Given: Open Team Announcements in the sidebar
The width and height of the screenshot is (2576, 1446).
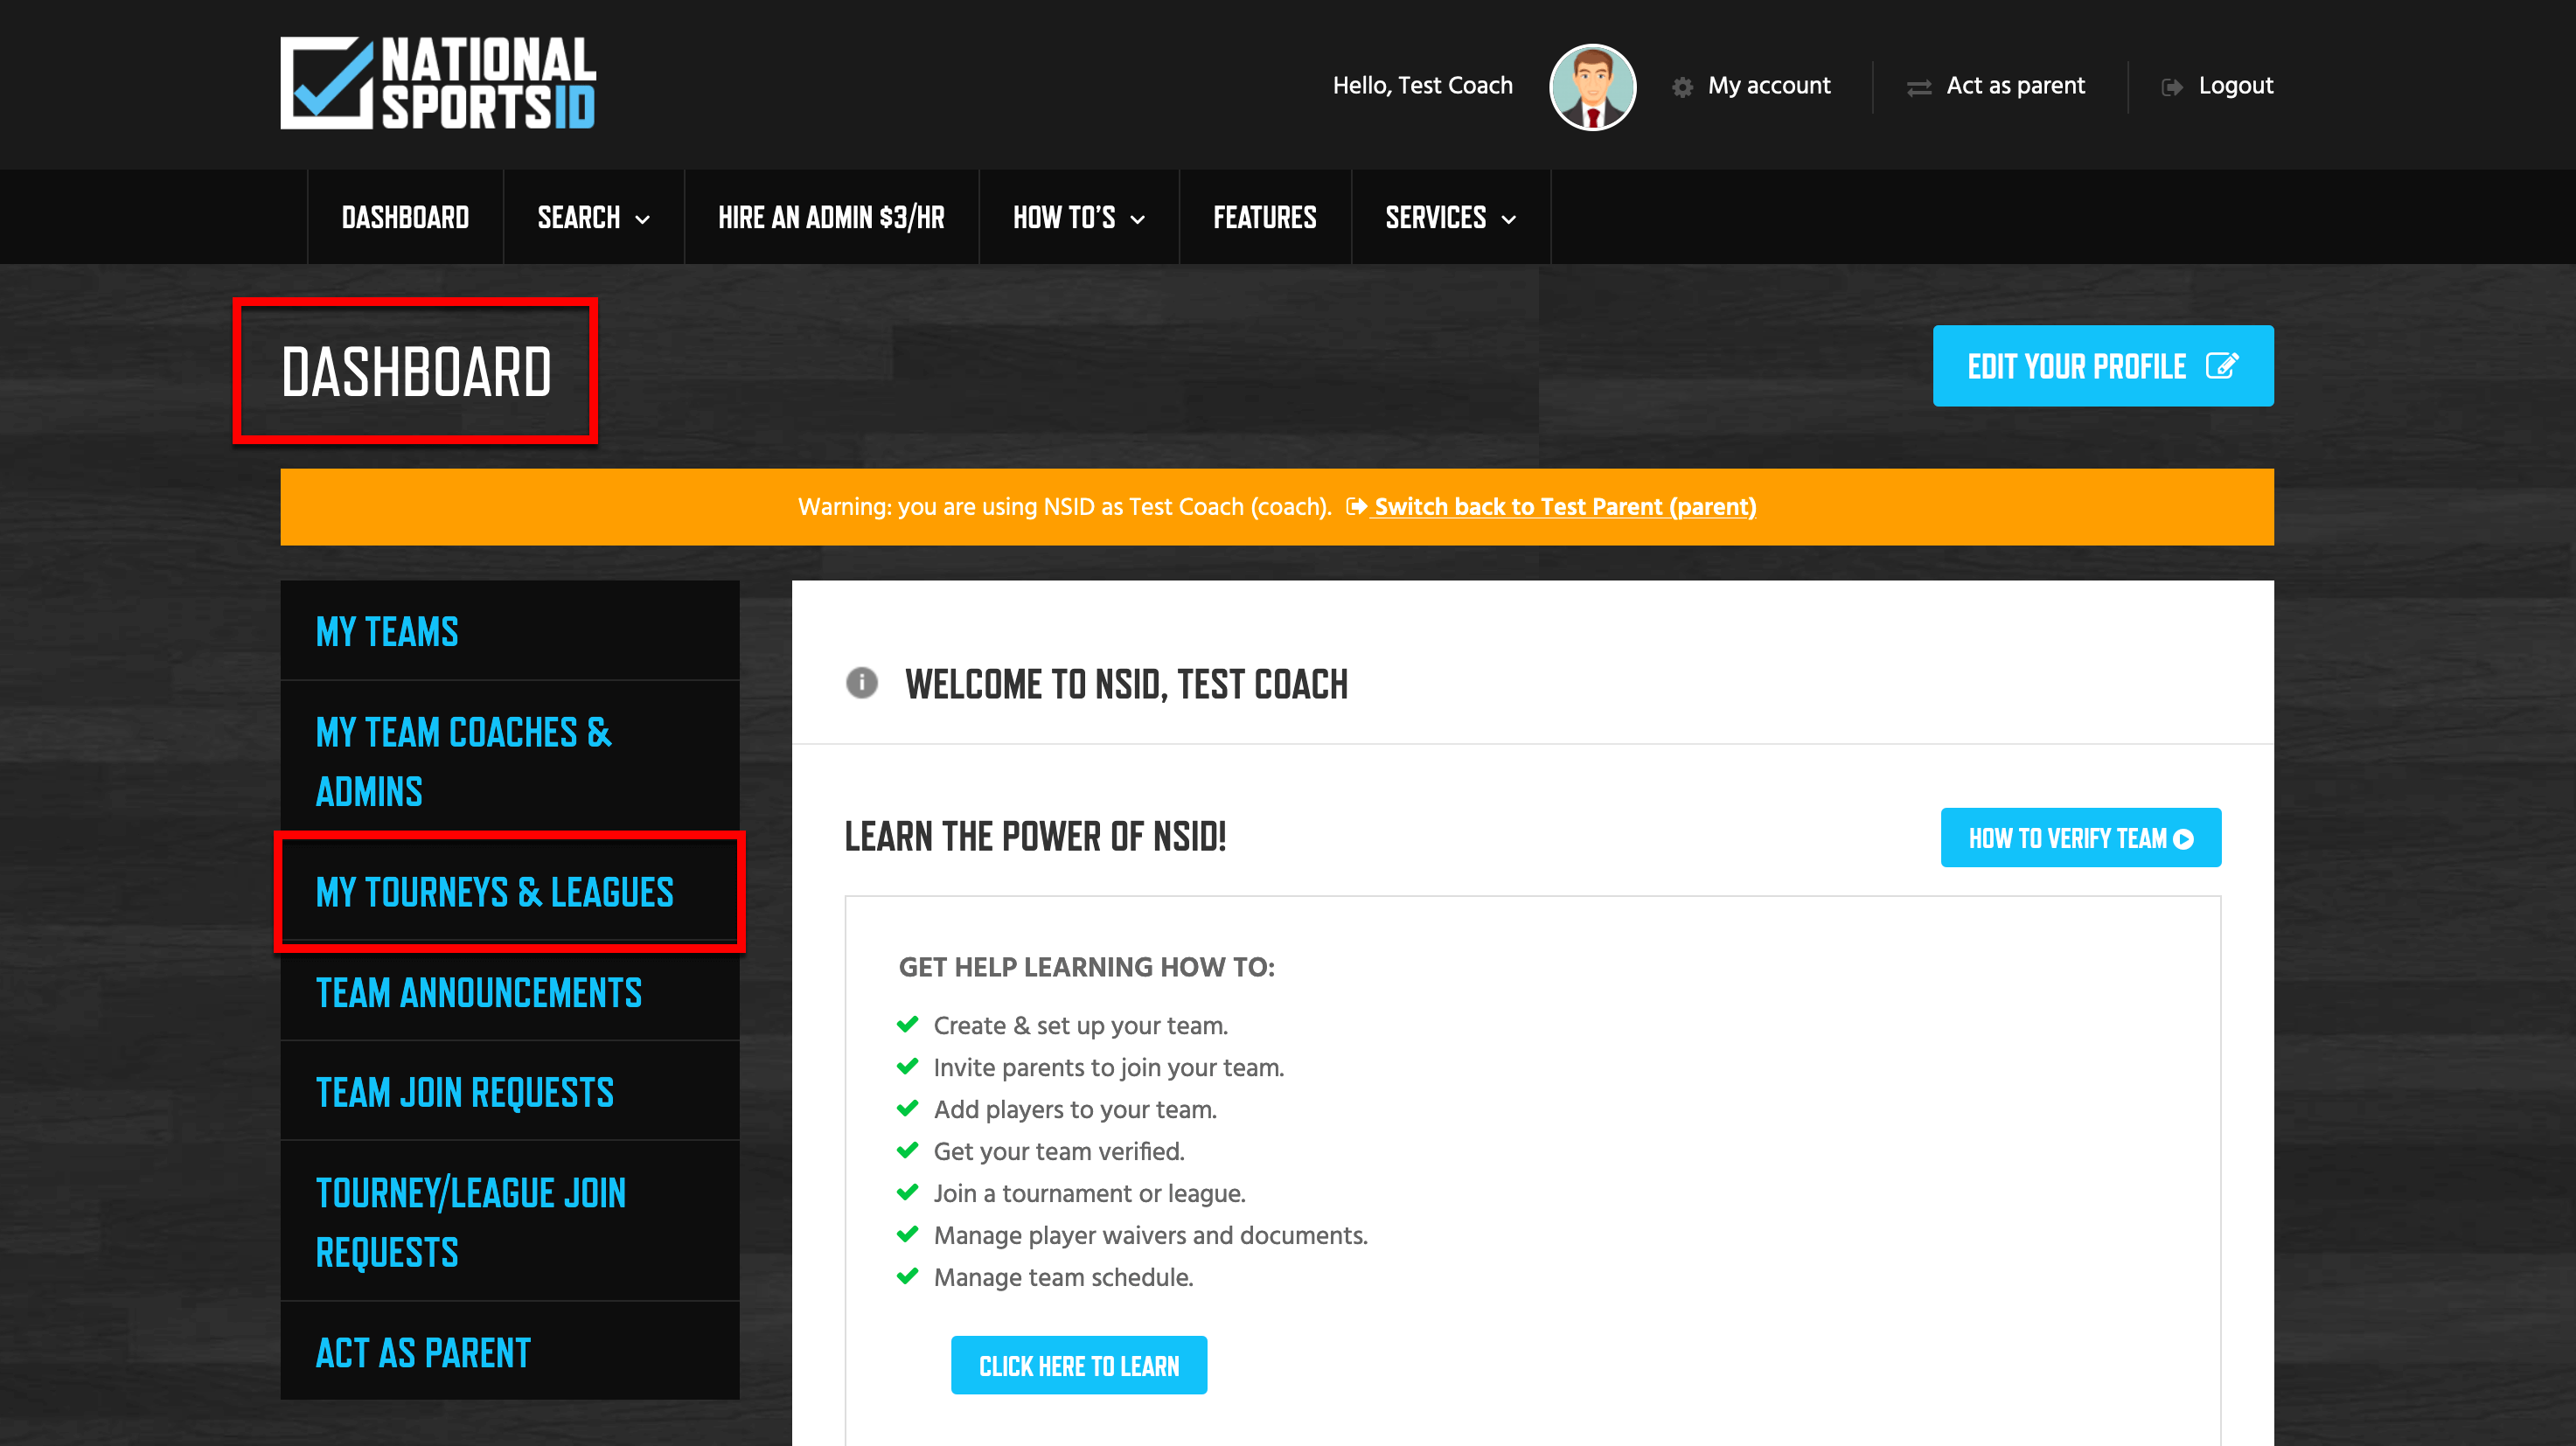Looking at the screenshot, I should coord(509,991).
